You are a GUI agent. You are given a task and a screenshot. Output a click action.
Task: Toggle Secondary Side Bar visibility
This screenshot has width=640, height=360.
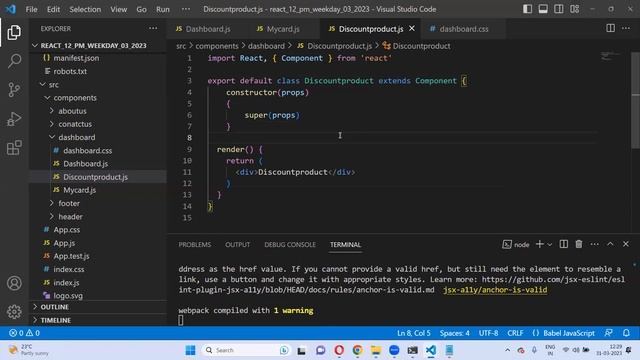click(558, 9)
